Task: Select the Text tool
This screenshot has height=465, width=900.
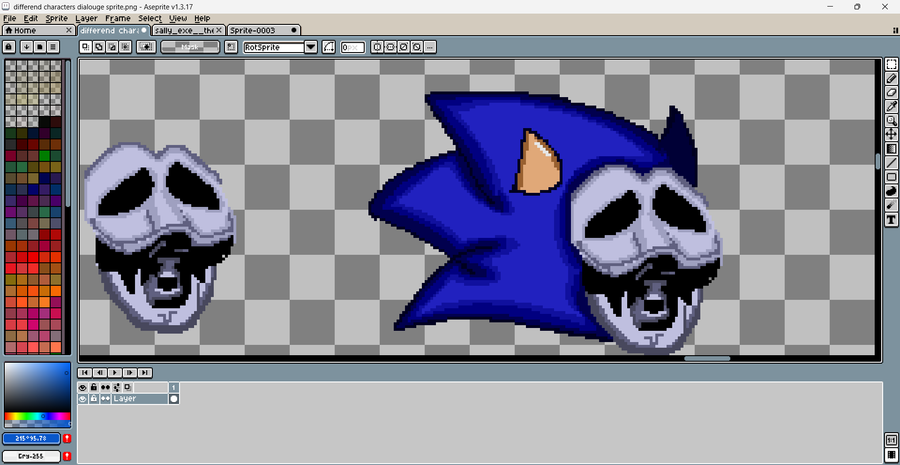Action: [x=891, y=219]
